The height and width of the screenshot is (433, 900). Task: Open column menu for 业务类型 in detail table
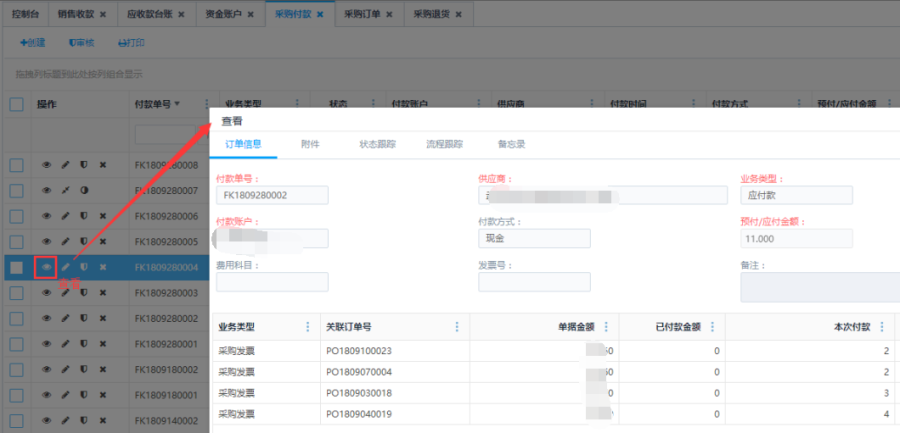307,327
